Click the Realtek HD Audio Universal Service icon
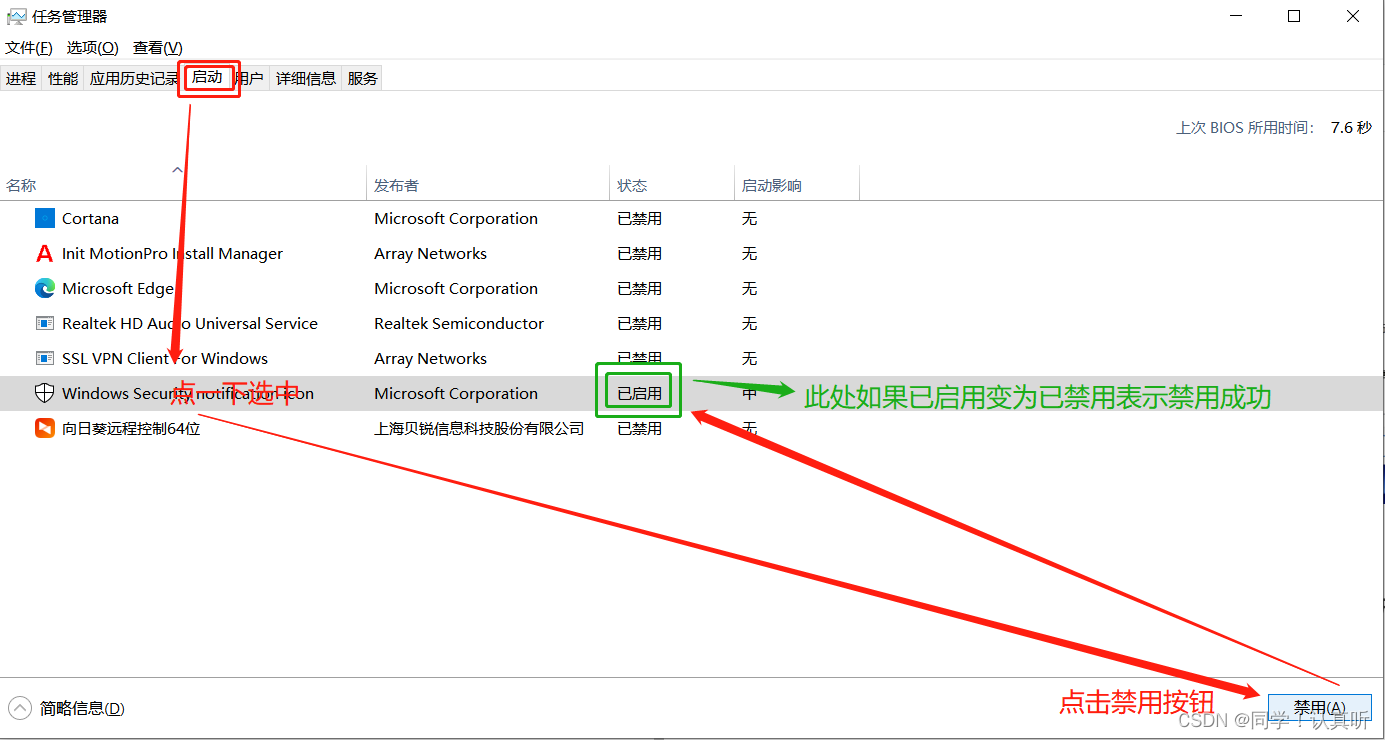Viewport: 1385px width, 740px height. coord(45,323)
